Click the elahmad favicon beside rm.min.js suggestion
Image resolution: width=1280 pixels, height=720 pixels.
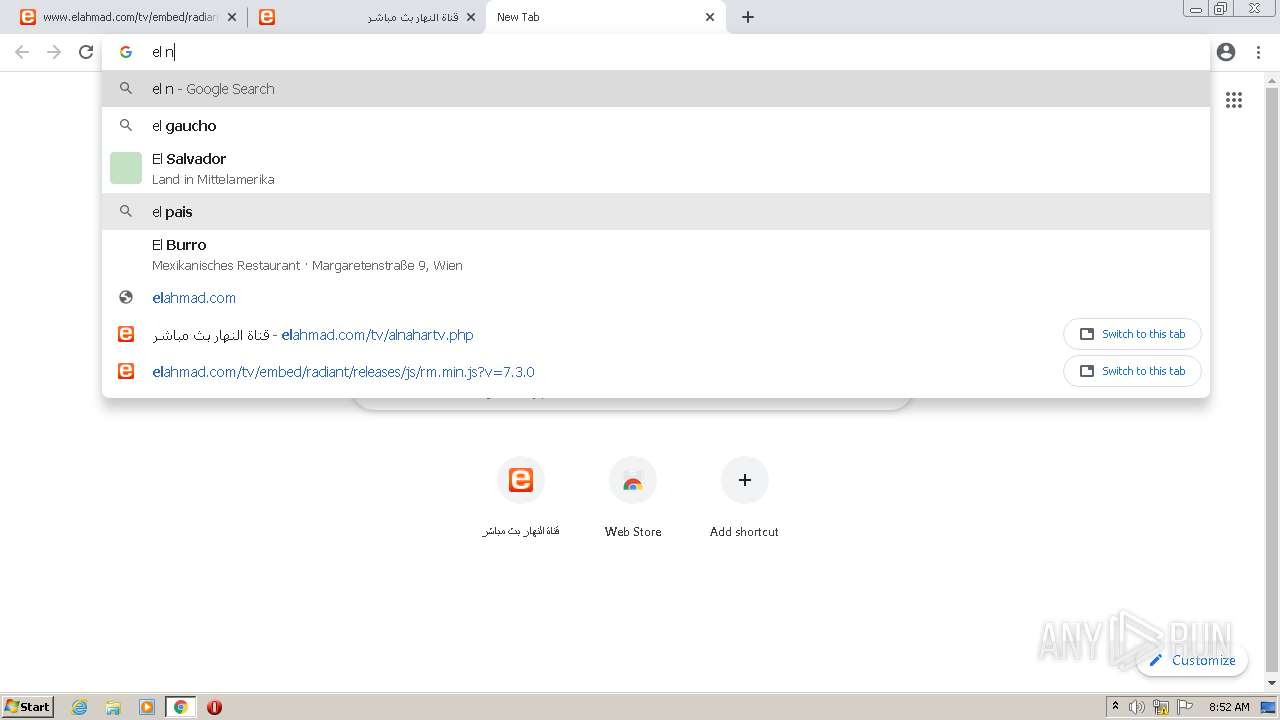[126, 371]
